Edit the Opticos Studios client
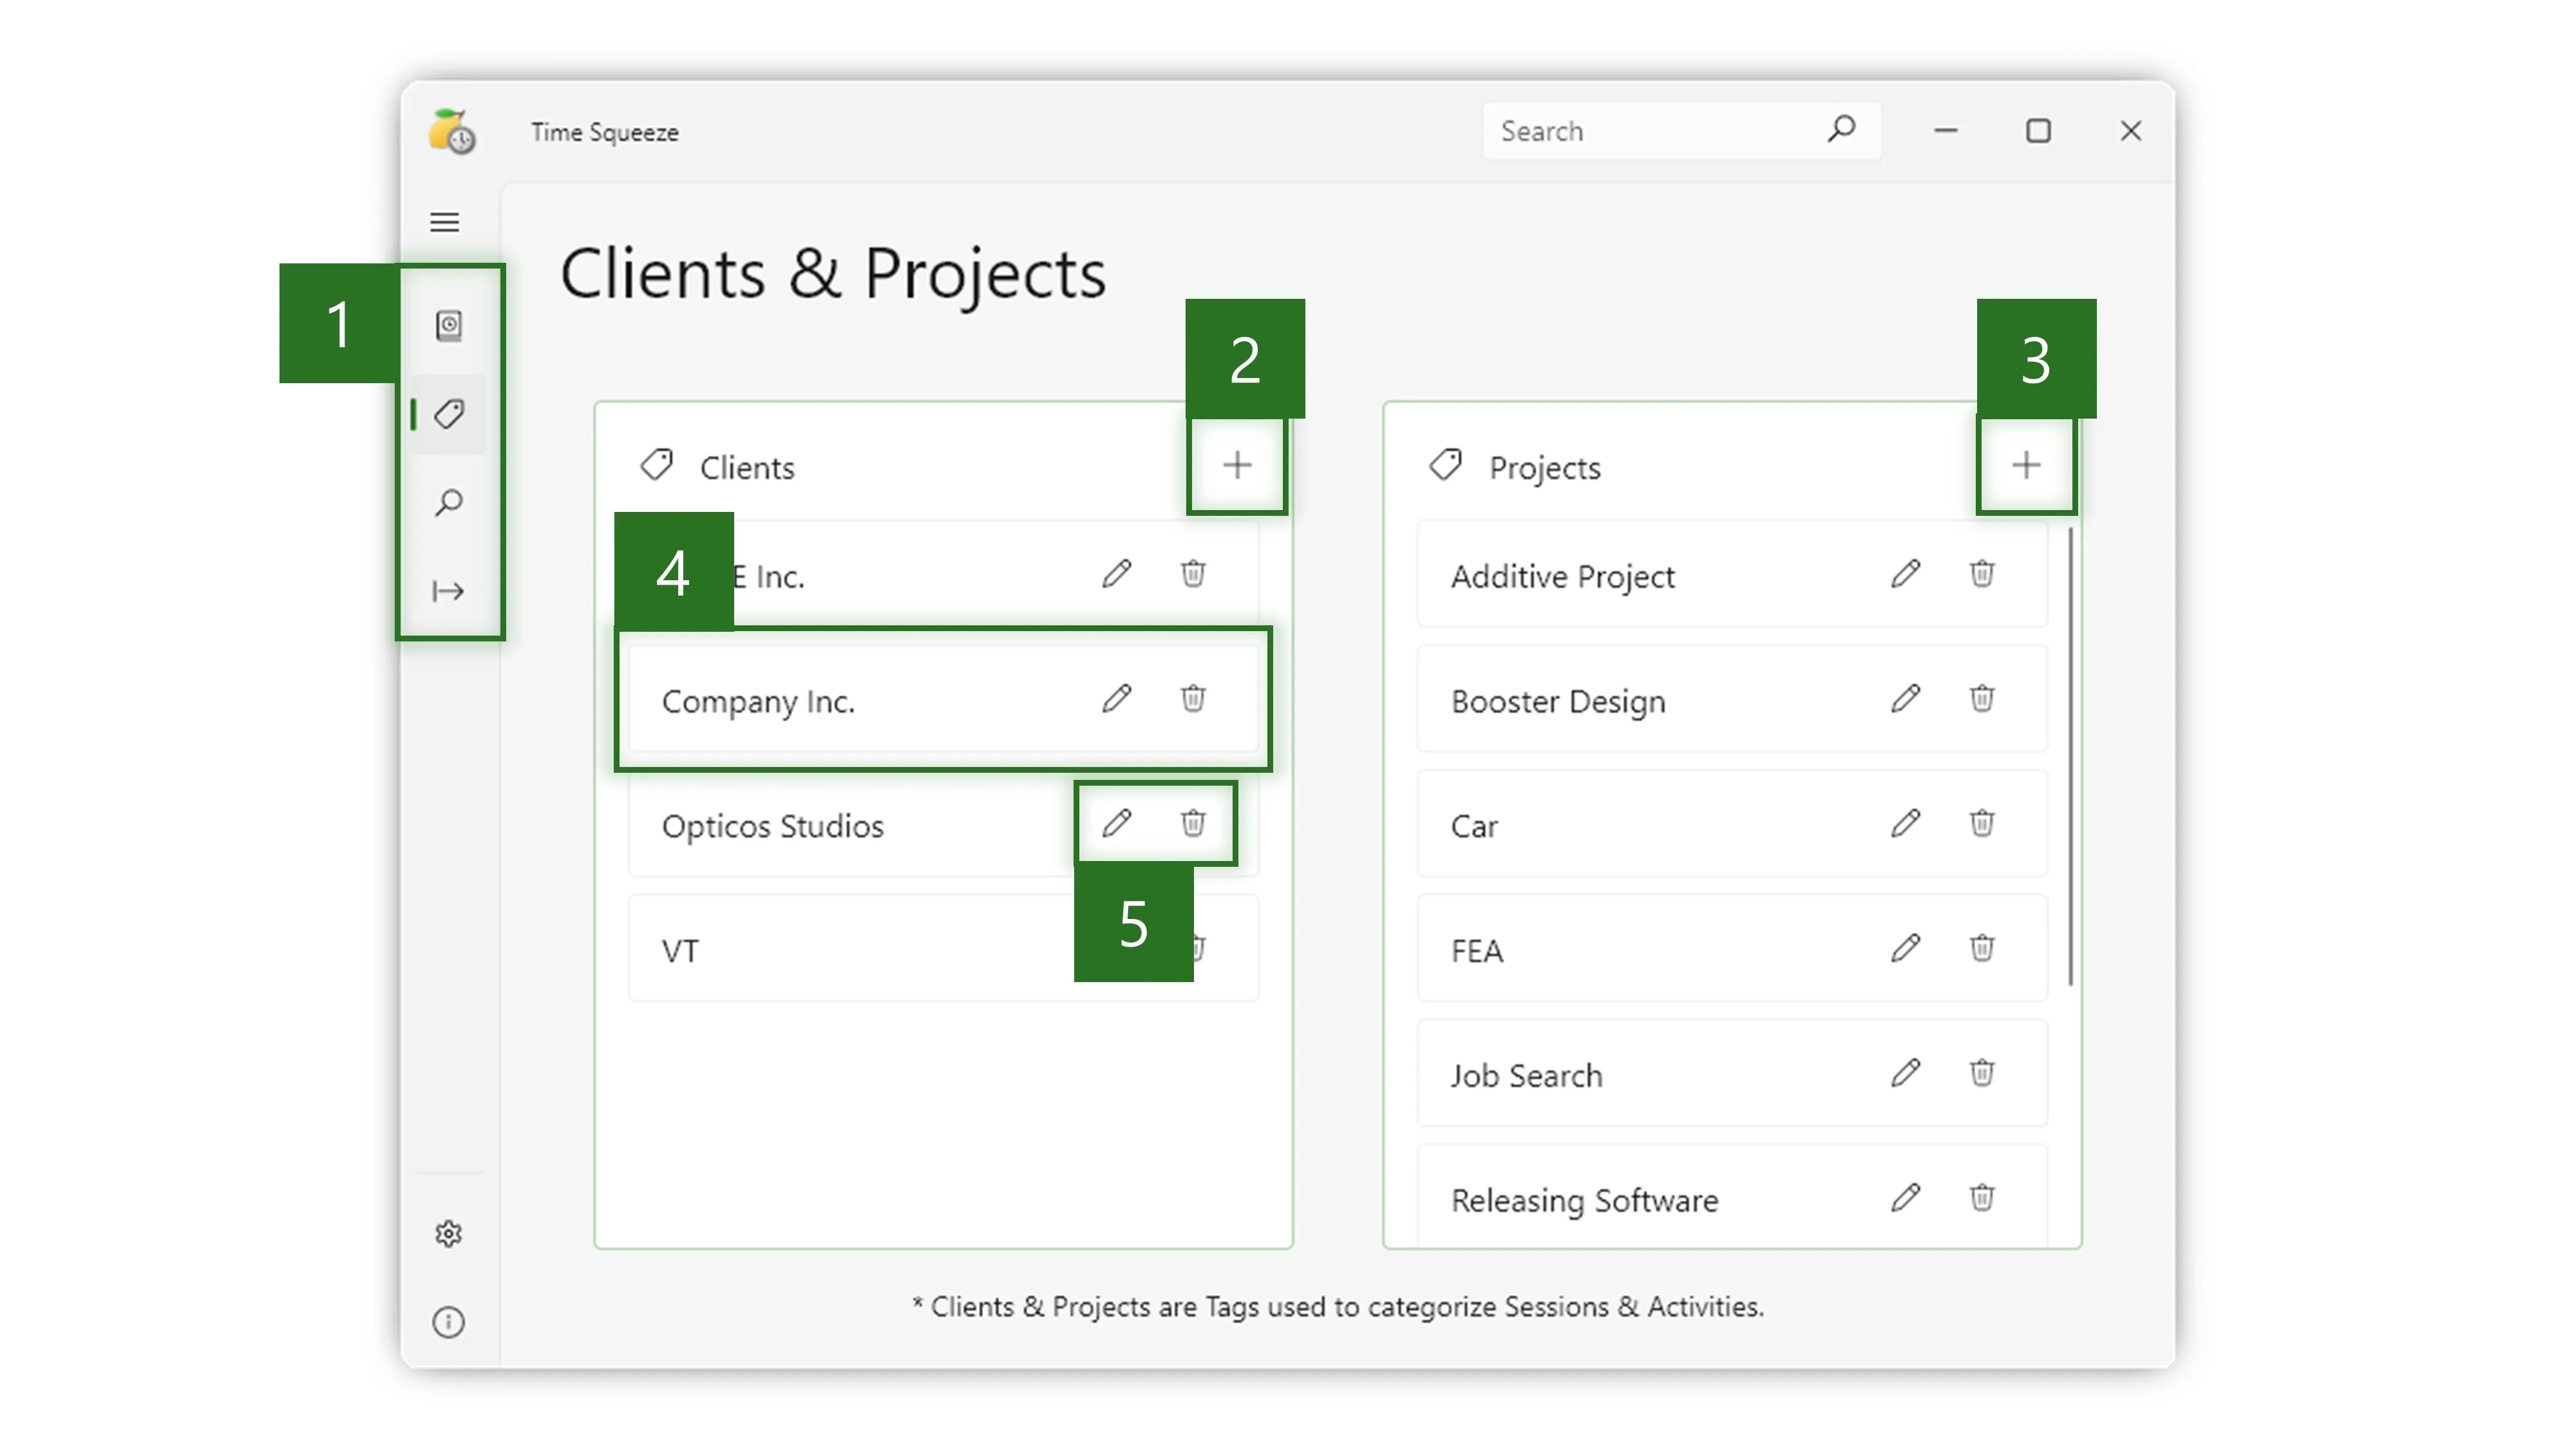 point(1117,823)
